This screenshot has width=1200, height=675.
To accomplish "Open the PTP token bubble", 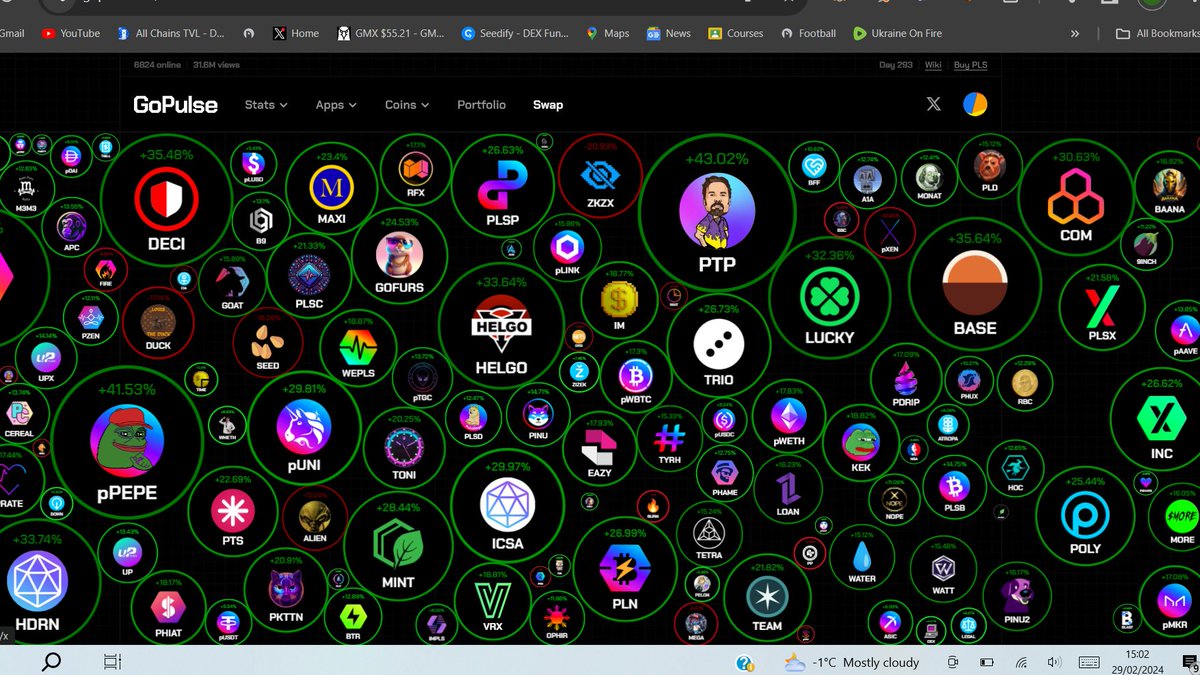I will click(716, 214).
